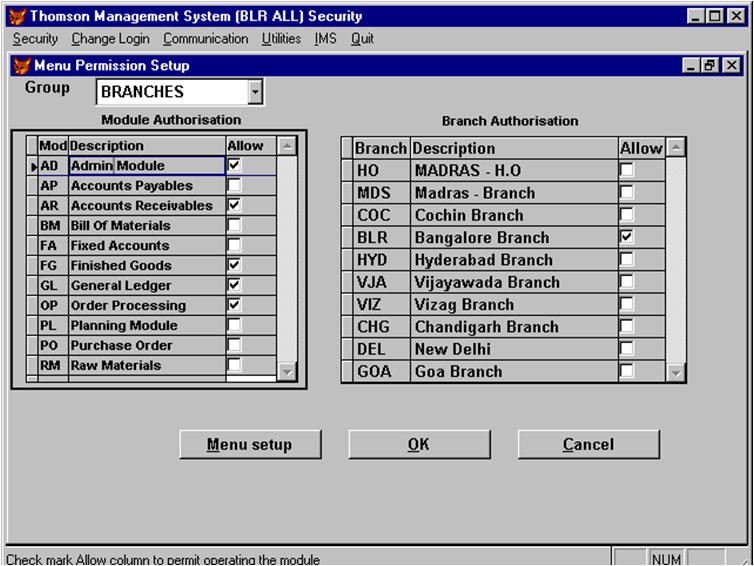Image resolution: width=754 pixels, height=566 pixels.
Task: Open the Utilities menu
Action: point(281,39)
